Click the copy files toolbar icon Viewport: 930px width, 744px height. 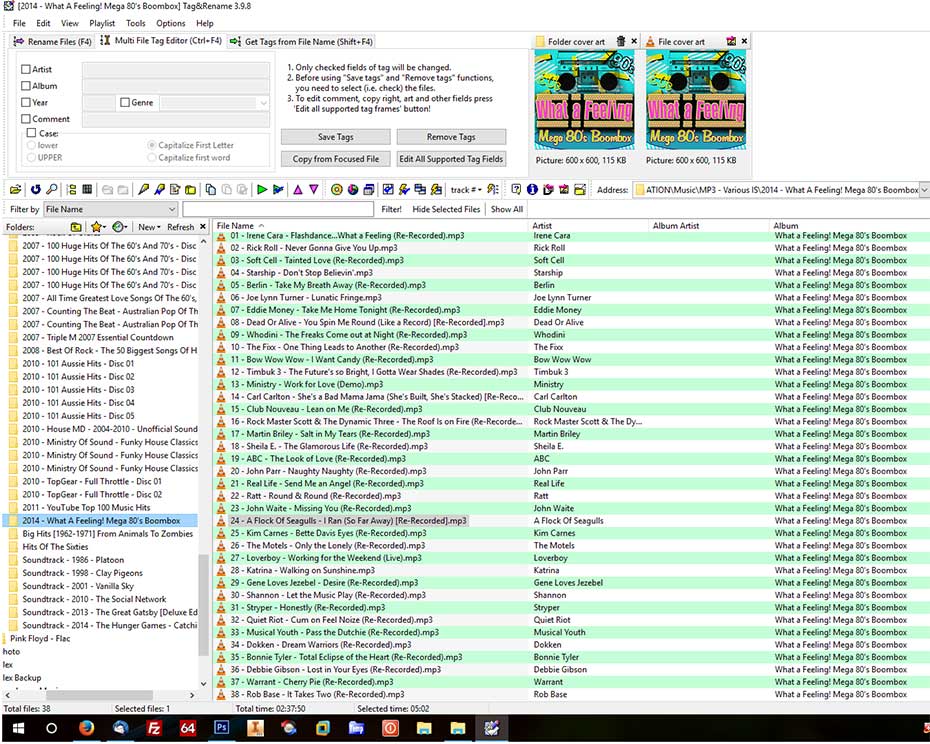[211, 189]
